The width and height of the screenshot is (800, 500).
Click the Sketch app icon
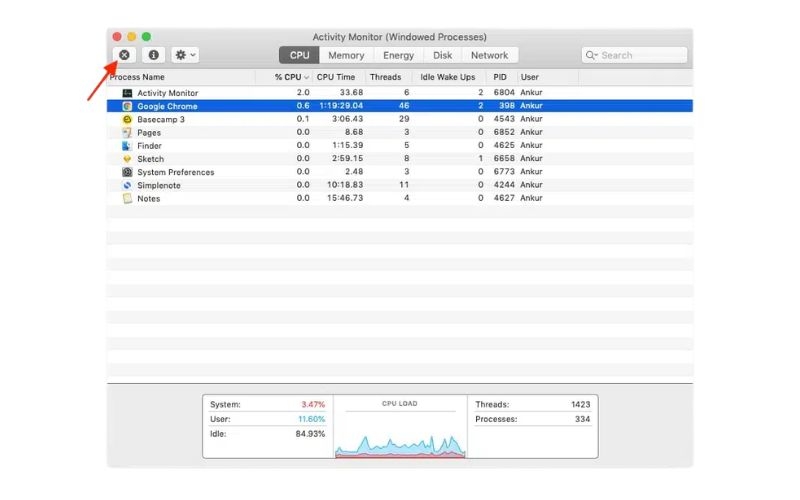(127, 159)
